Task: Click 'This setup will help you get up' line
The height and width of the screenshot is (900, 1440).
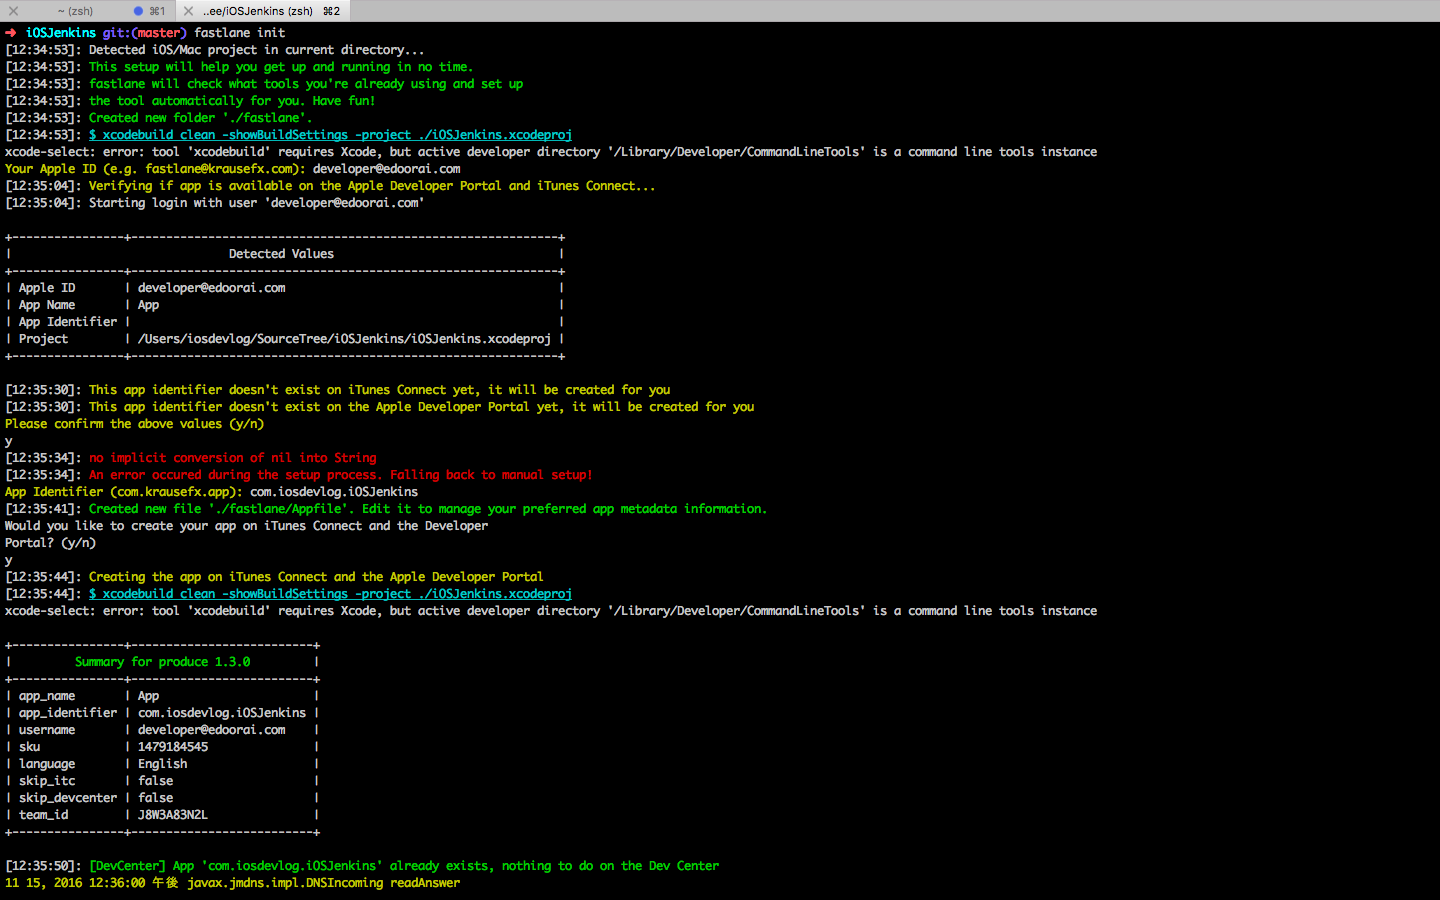Action: (281, 67)
